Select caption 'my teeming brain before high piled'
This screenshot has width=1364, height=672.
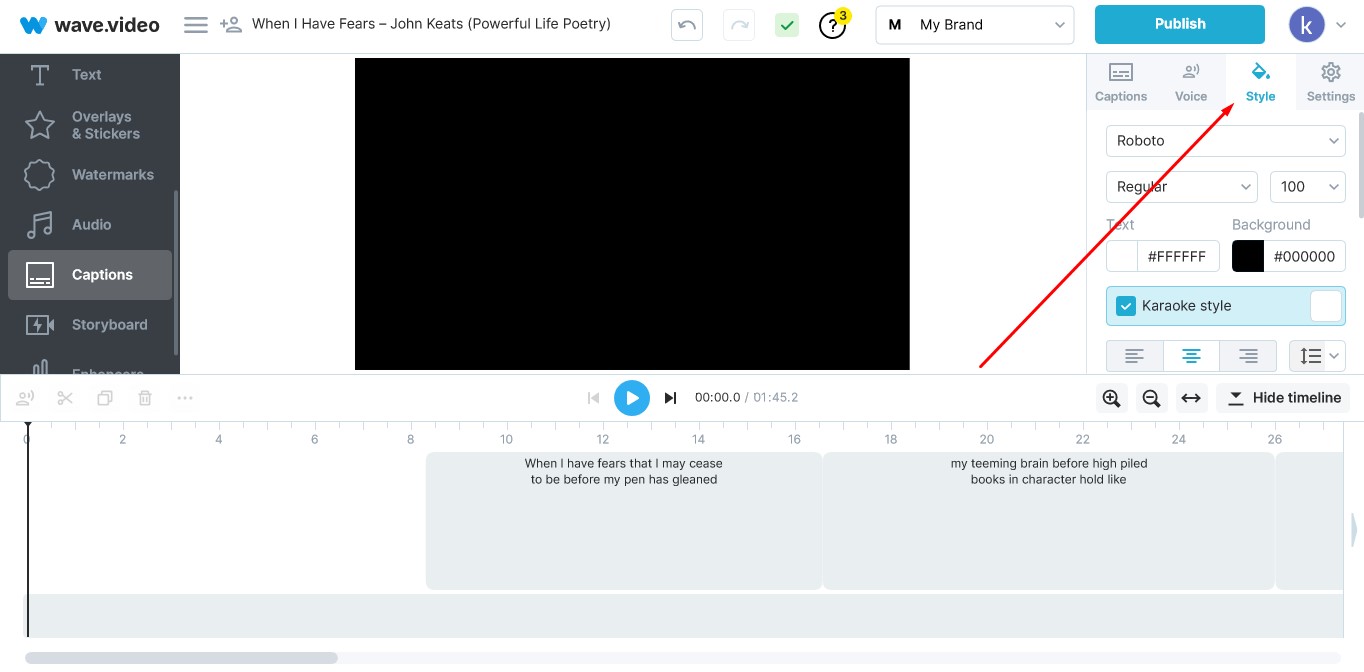(1049, 520)
